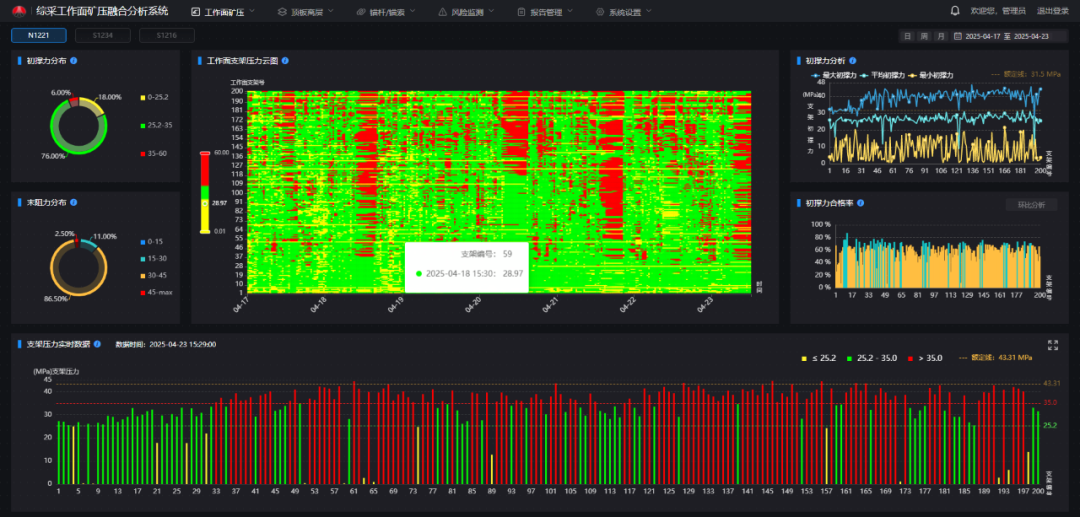Expand the 风险监测 dropdown menu
Screen dimensions: 1080x517
point(491,11)
